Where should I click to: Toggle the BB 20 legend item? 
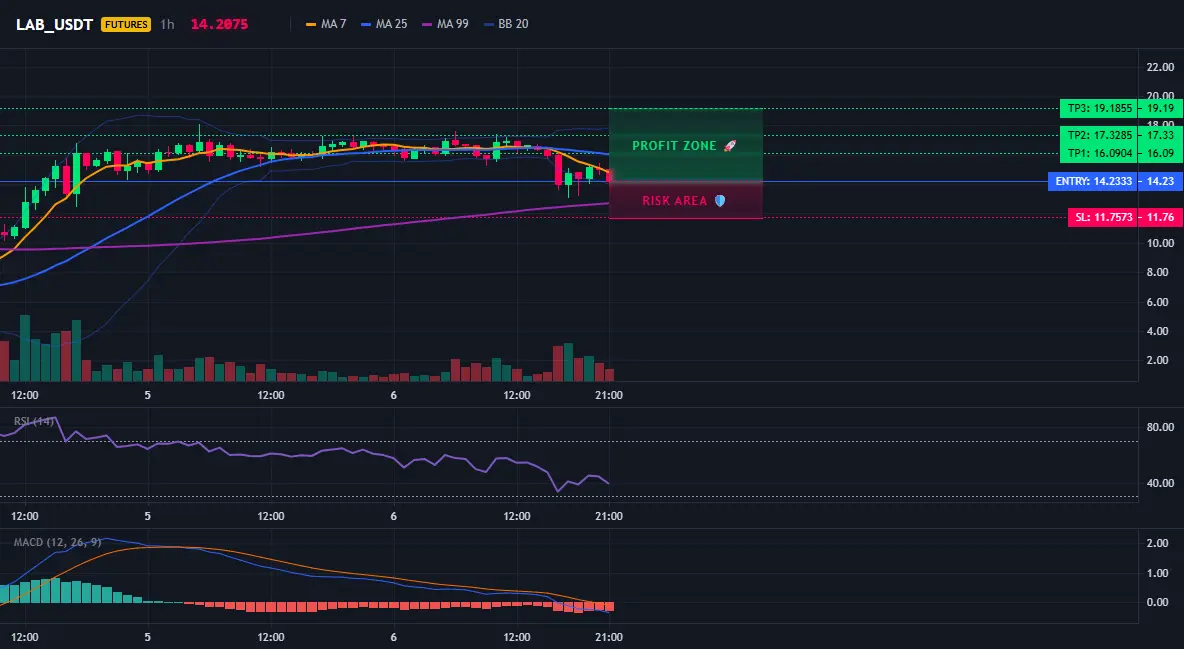tap(507, 24)
